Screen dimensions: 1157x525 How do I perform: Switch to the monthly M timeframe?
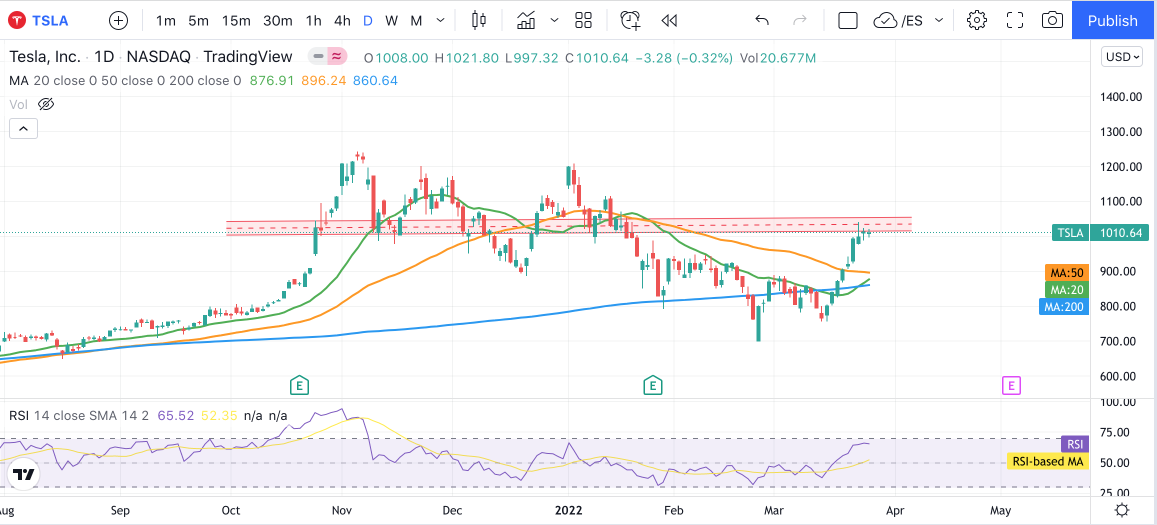(416, 21)
